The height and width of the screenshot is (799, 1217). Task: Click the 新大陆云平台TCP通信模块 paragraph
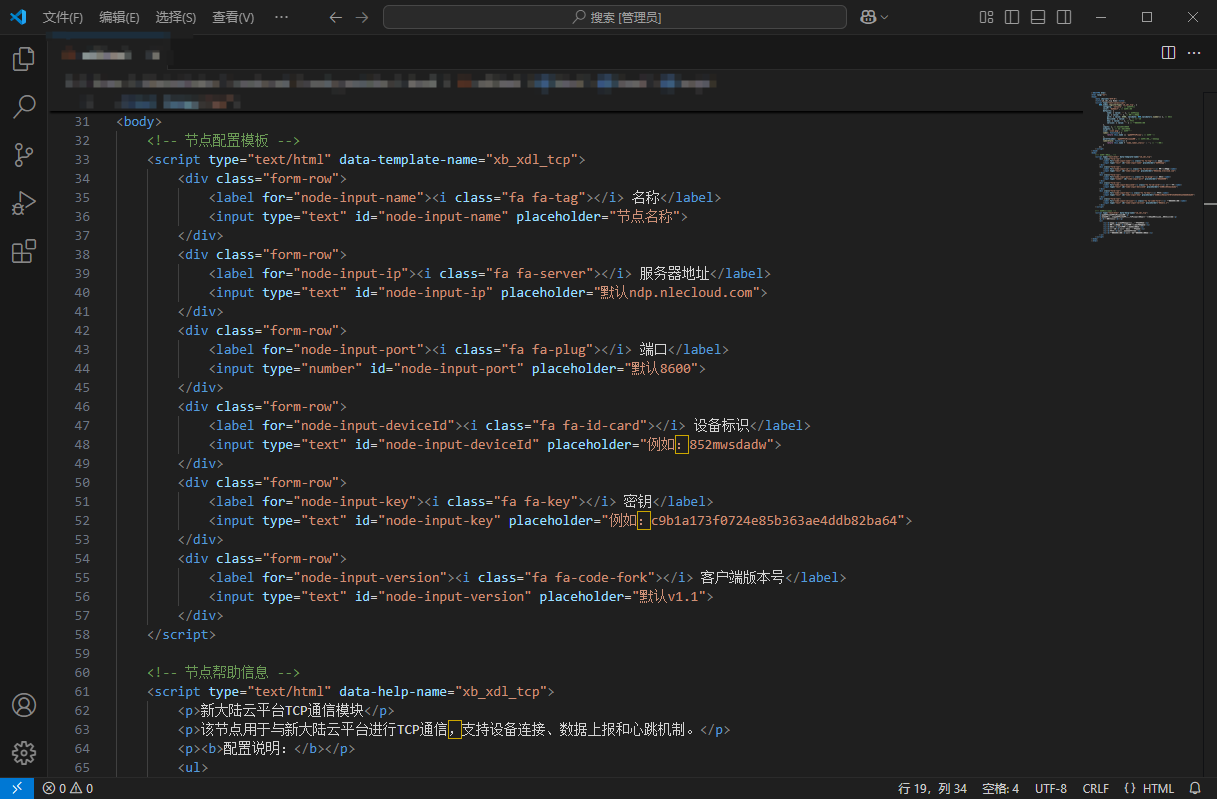pos(282,710)
